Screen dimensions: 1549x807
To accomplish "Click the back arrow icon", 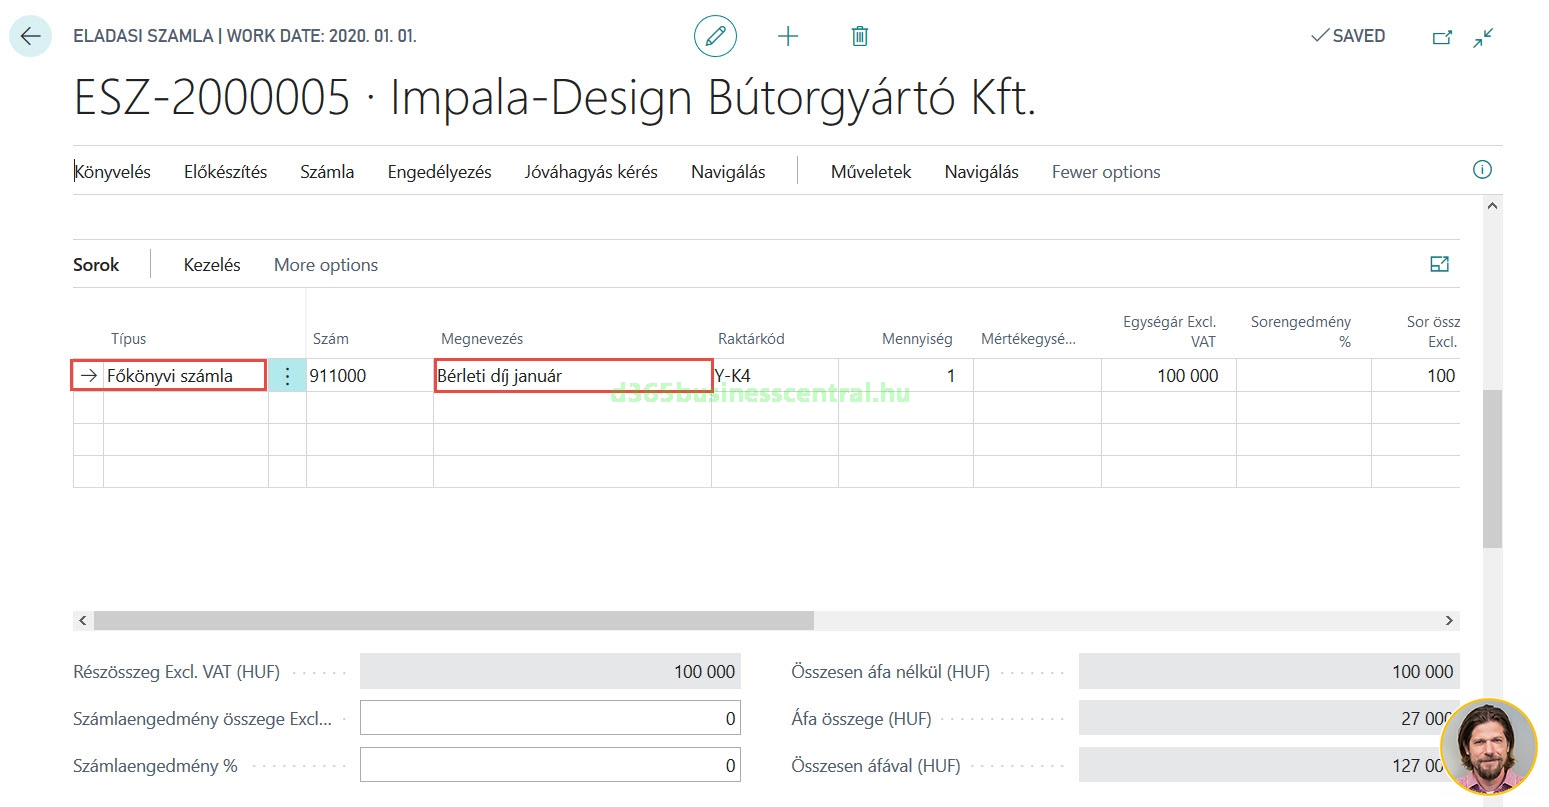I will pyautogui.click(x=30, y=36).
